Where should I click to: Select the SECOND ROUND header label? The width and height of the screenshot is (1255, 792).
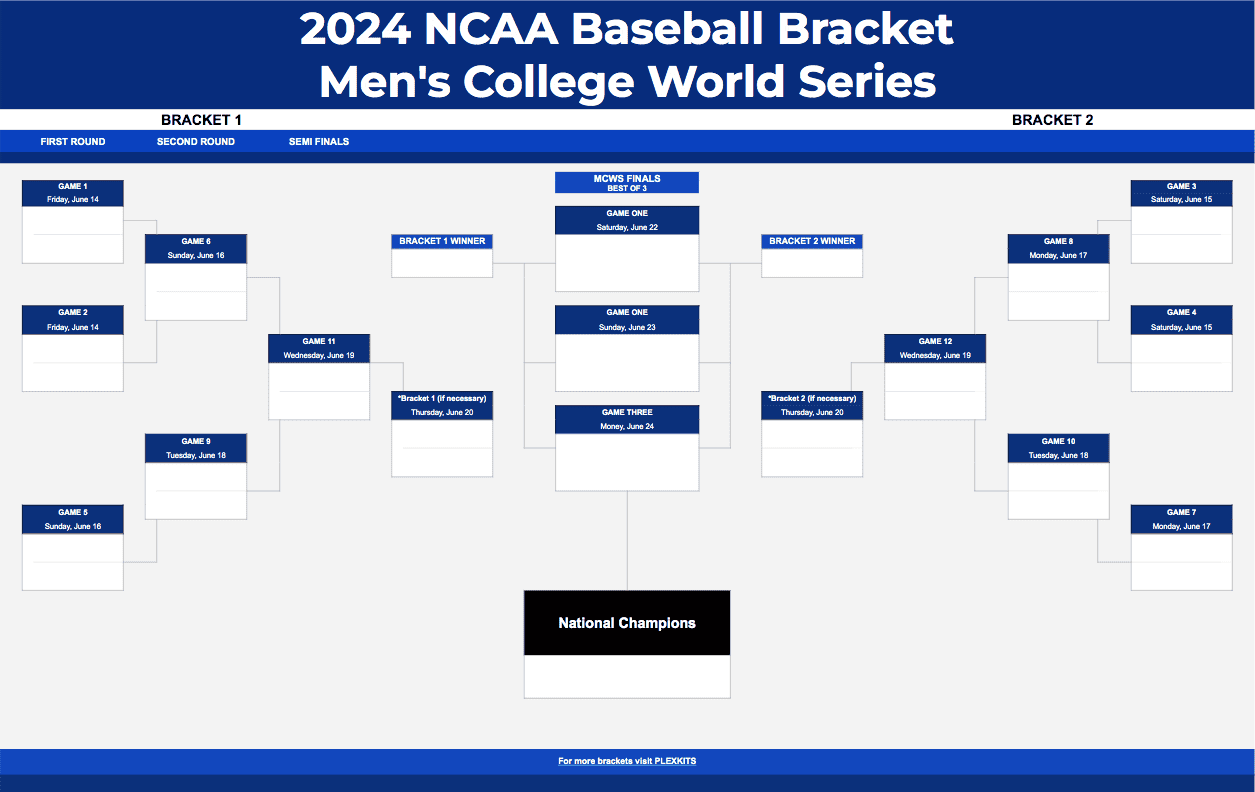pos(196,142)
